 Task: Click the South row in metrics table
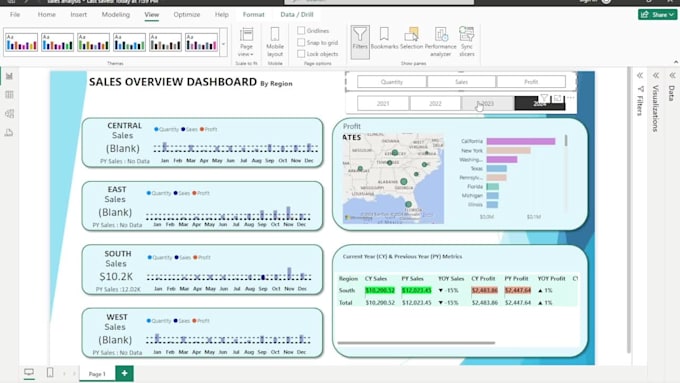tap(458, 290)
